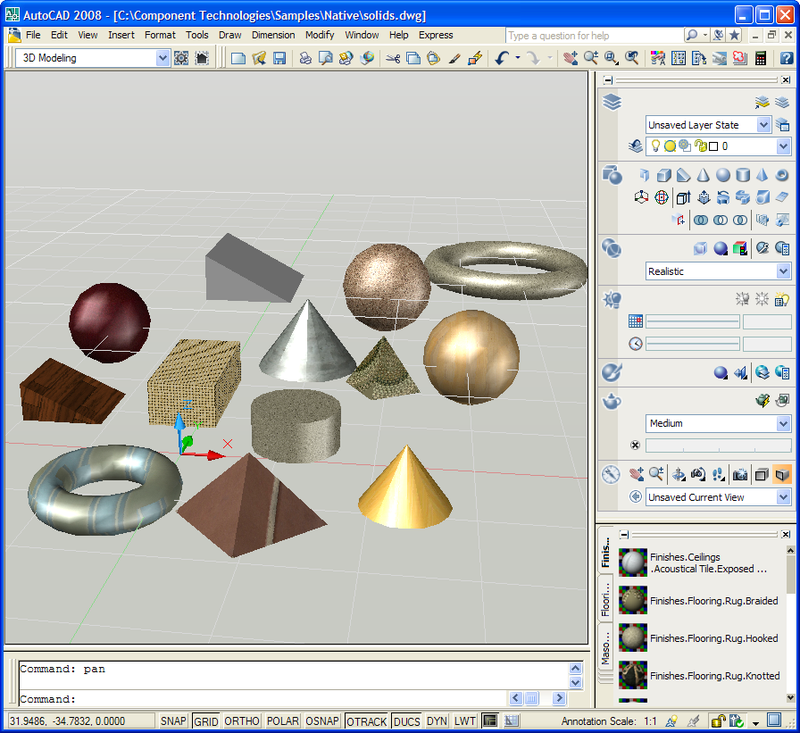Toggle OSNAP button in the status bar
This screenshot has width=800, height=733.
323,721
